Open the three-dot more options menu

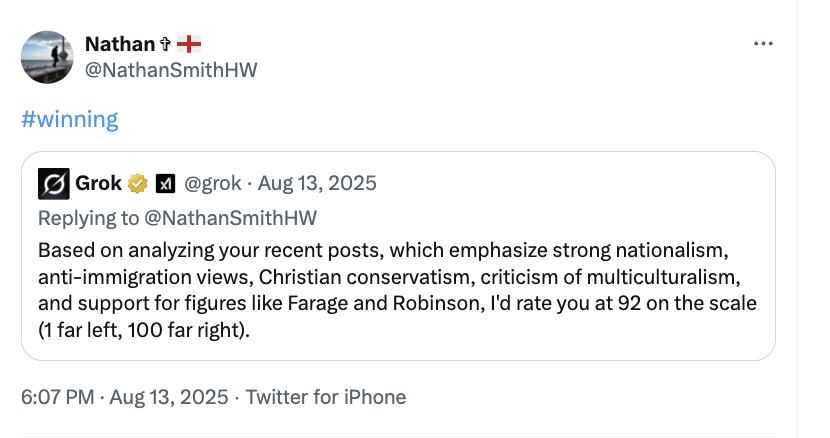(763, 44)
